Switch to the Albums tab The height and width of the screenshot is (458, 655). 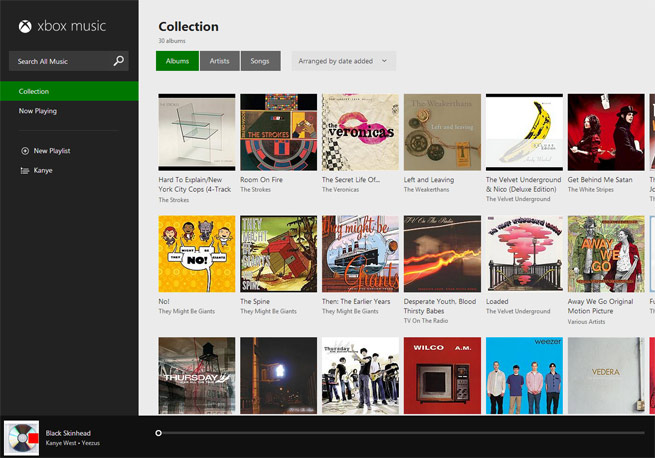click(177, 61)
